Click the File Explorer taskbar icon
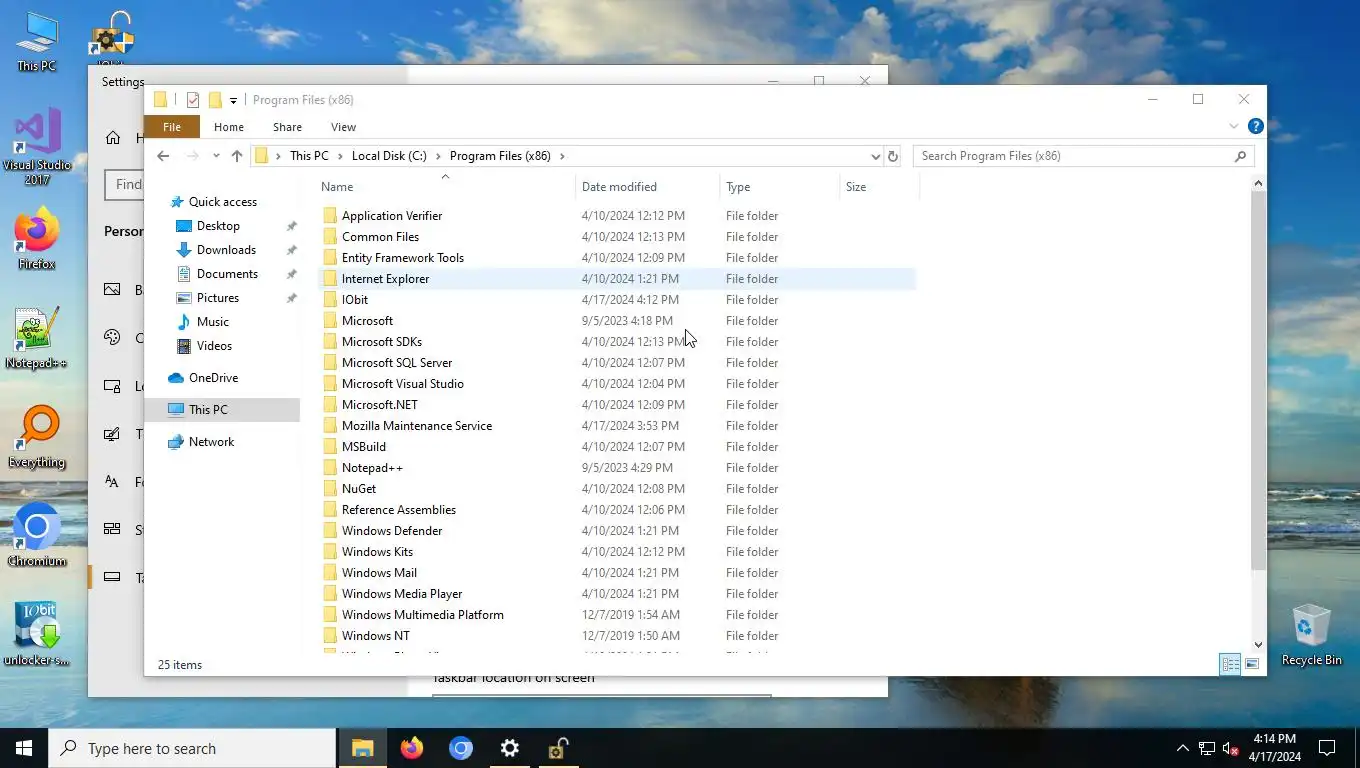The image size is (1360, 768). click(x=362, y=748)
